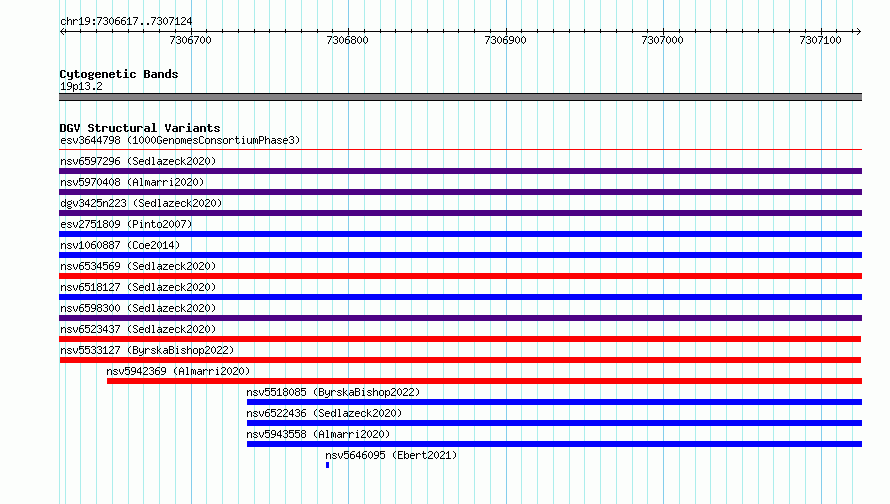Select the purple dgv3425n223 variant bar
The width and height of the screenshot is (890, 504).
(x=460, y=213)
